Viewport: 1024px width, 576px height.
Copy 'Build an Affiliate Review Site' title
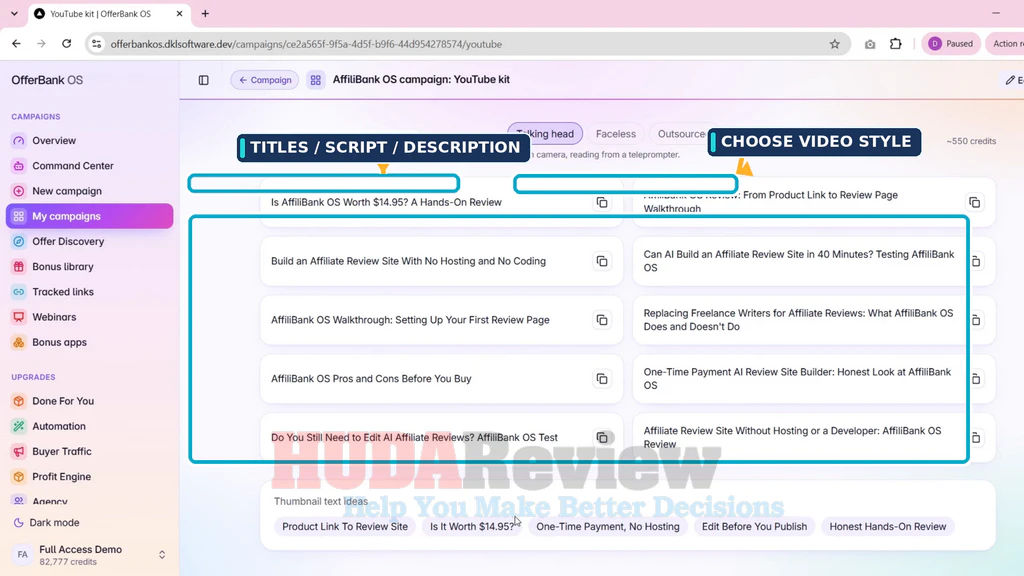tap(601, 261)
